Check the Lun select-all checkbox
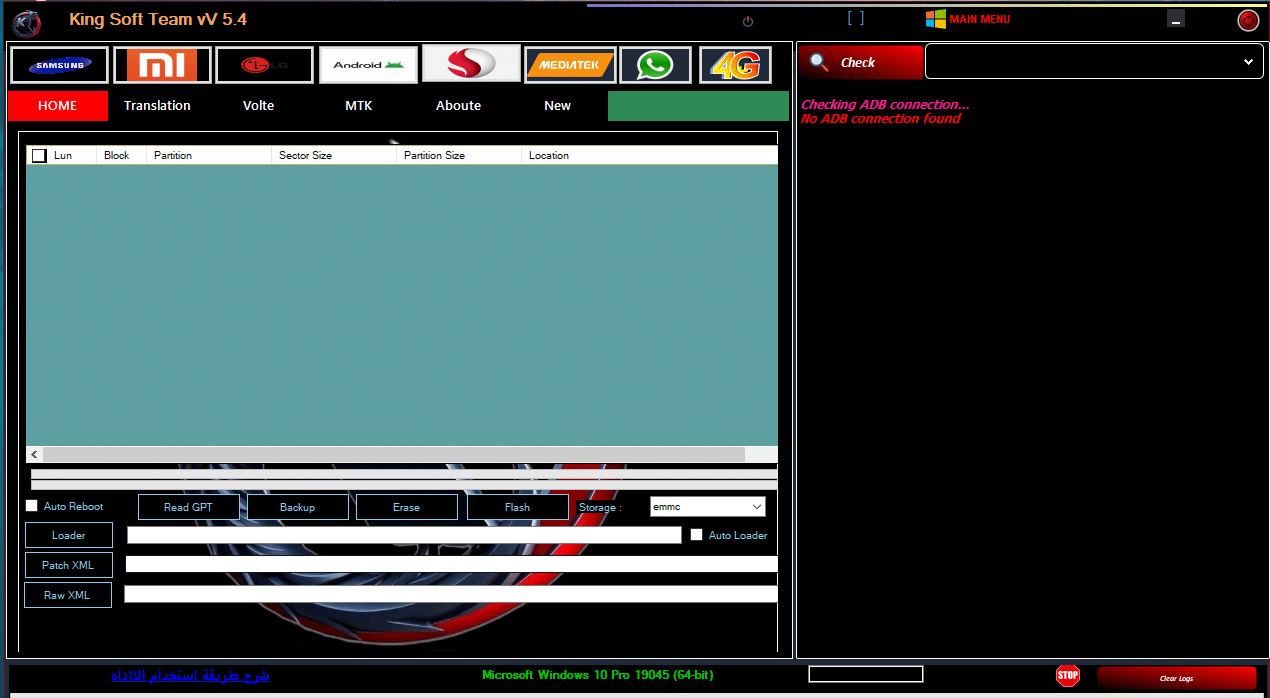The height and width of the screenshot is (698, 1270). [39, 155]
